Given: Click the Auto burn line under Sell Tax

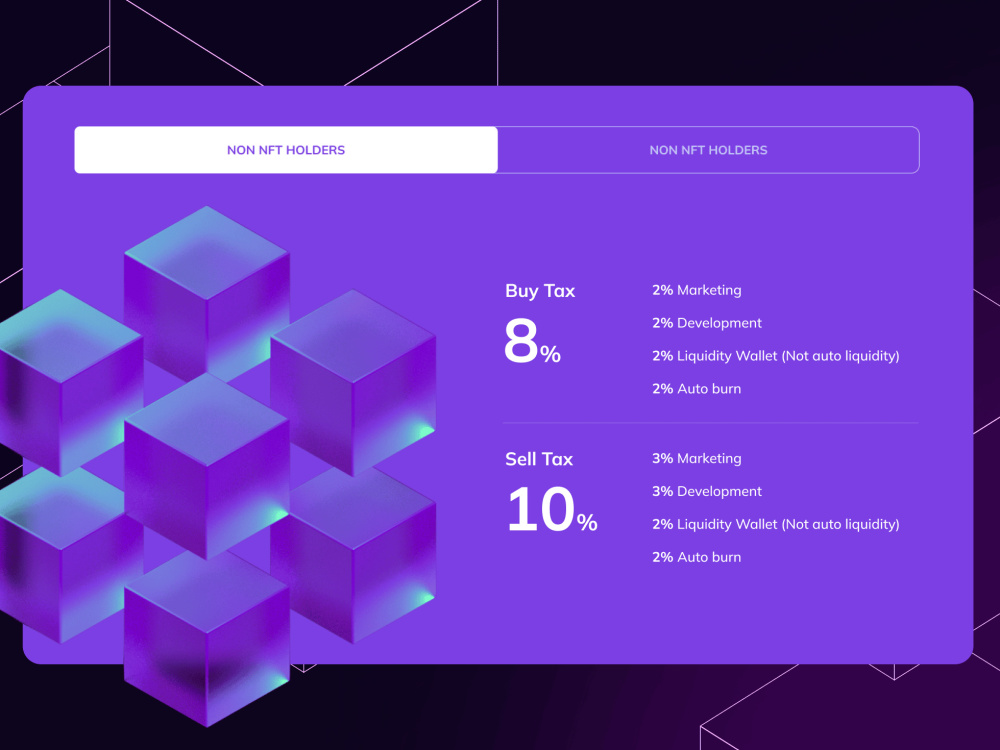Looking at the screenshot, I should click(696, 557).
